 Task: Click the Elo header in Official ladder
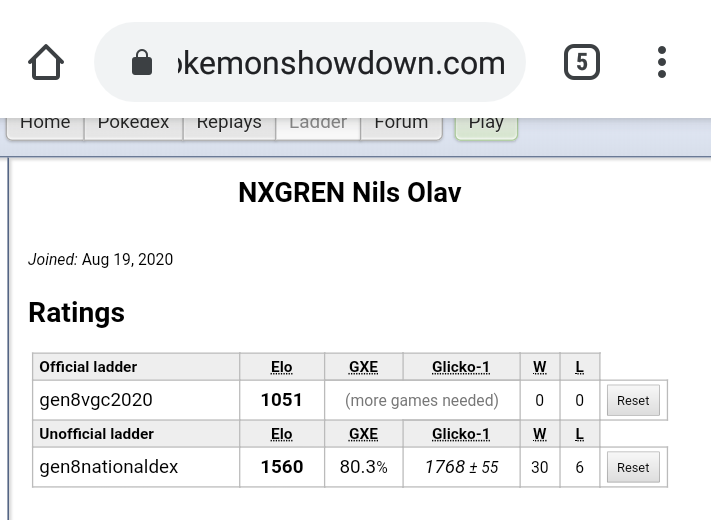point(282,367)
